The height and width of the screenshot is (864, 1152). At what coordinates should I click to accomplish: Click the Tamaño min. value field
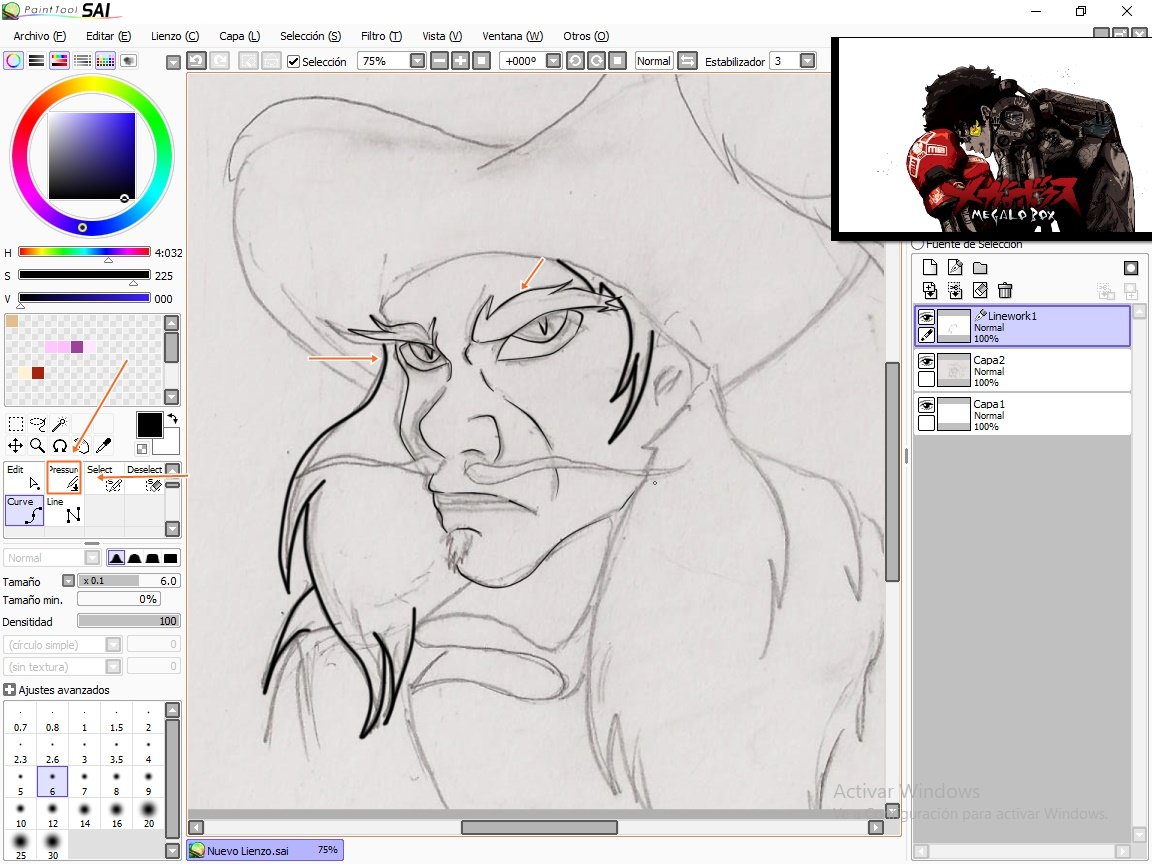click(x=118, y=599)
